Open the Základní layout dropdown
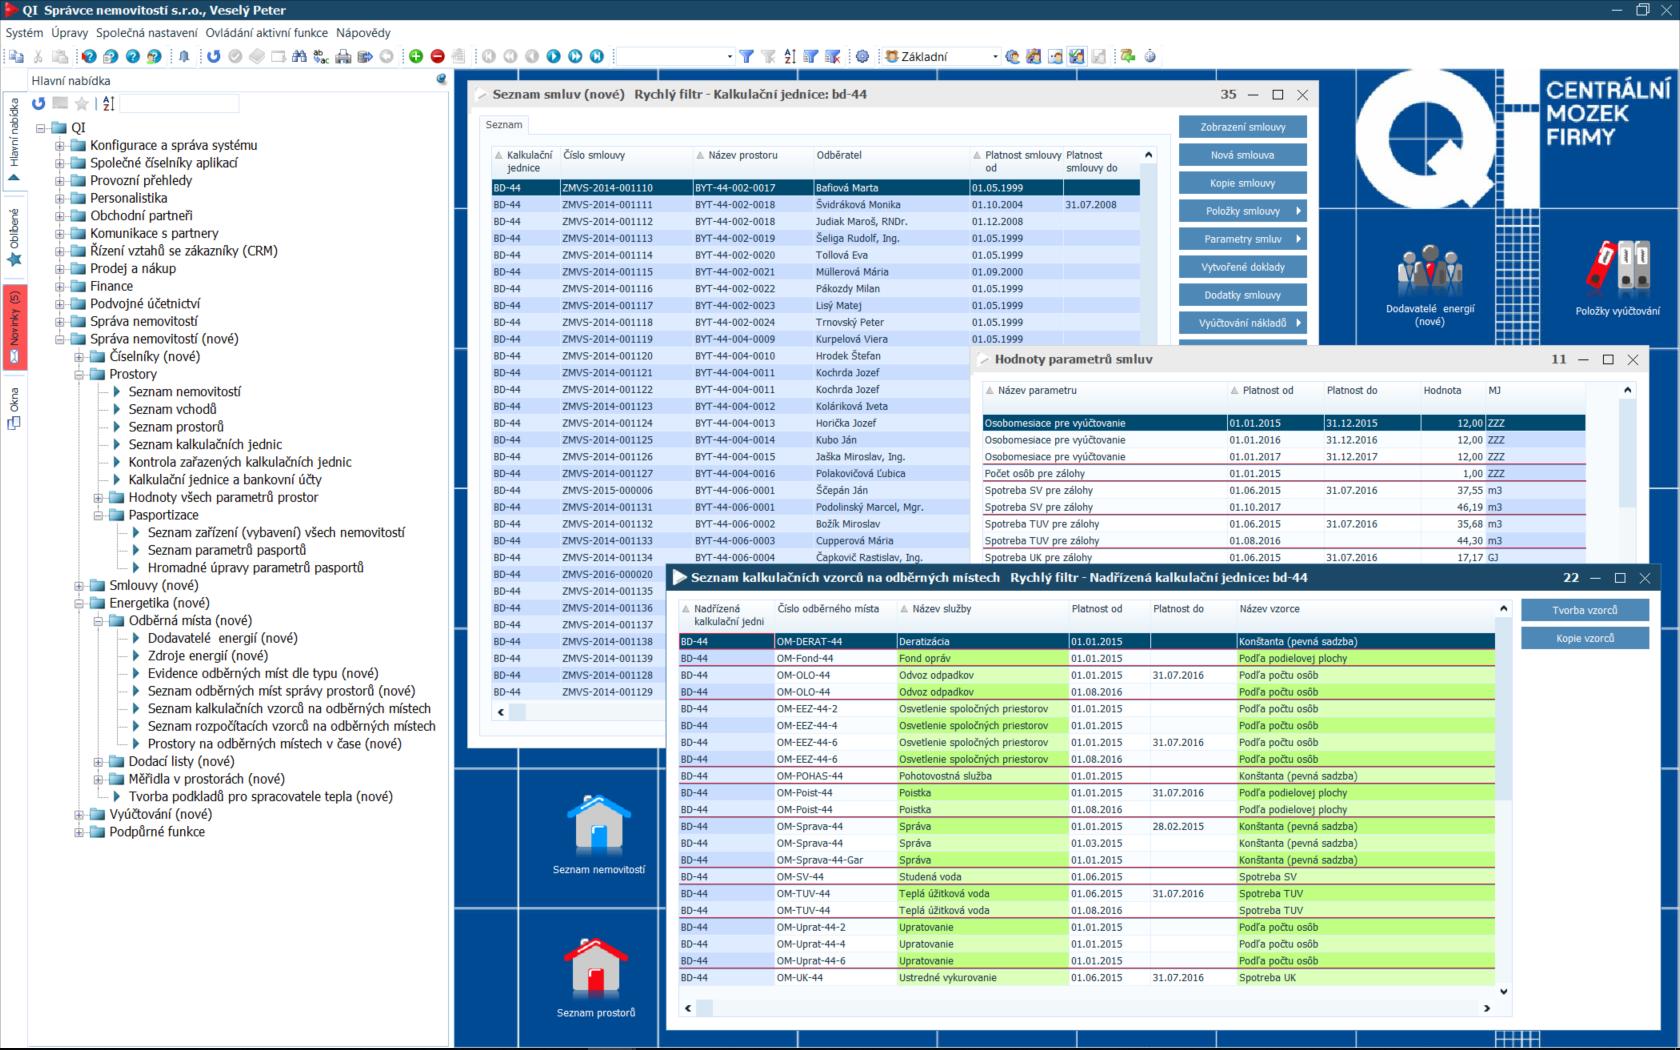1680x1050 pixels. (995, 57)
